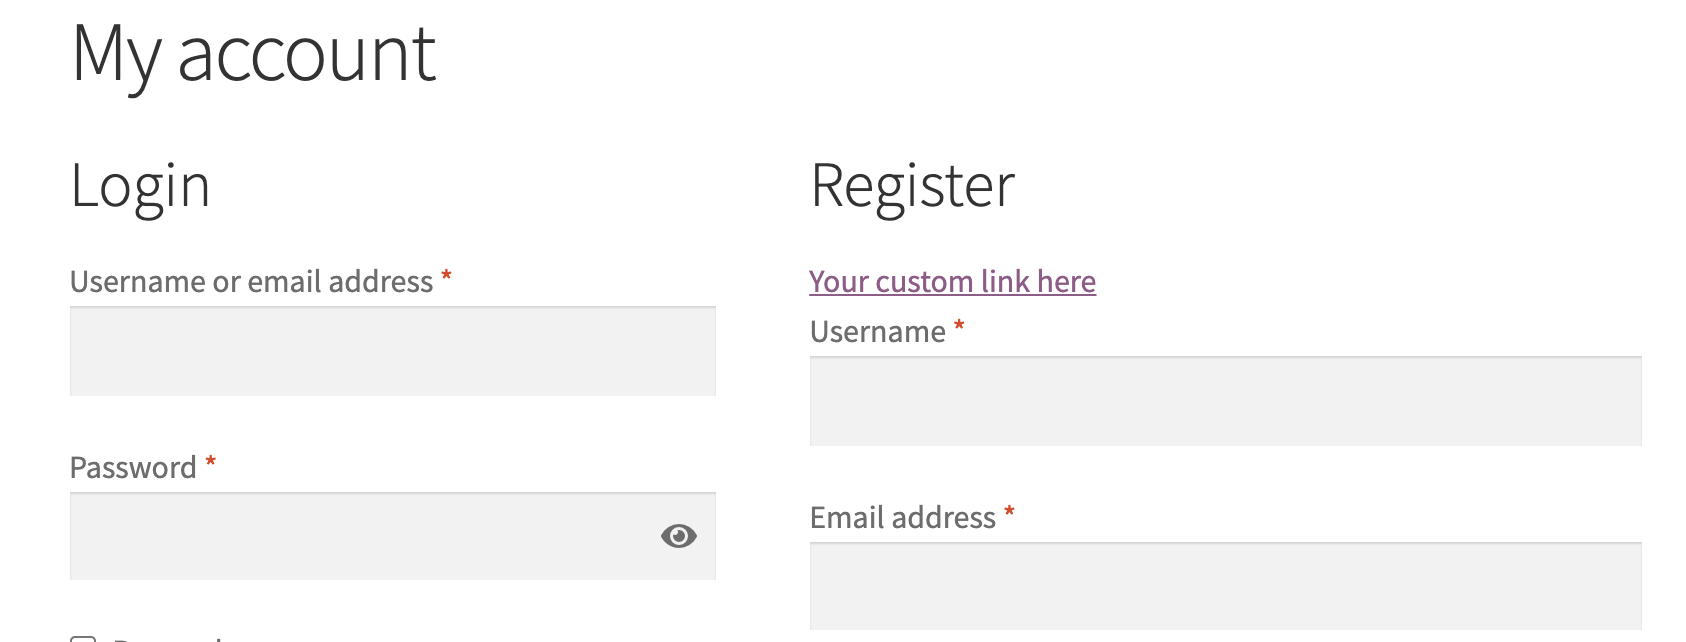Click the 'Email address' label text
Image resolution: width=1686 pixels, height=642 pixels.
902,518
